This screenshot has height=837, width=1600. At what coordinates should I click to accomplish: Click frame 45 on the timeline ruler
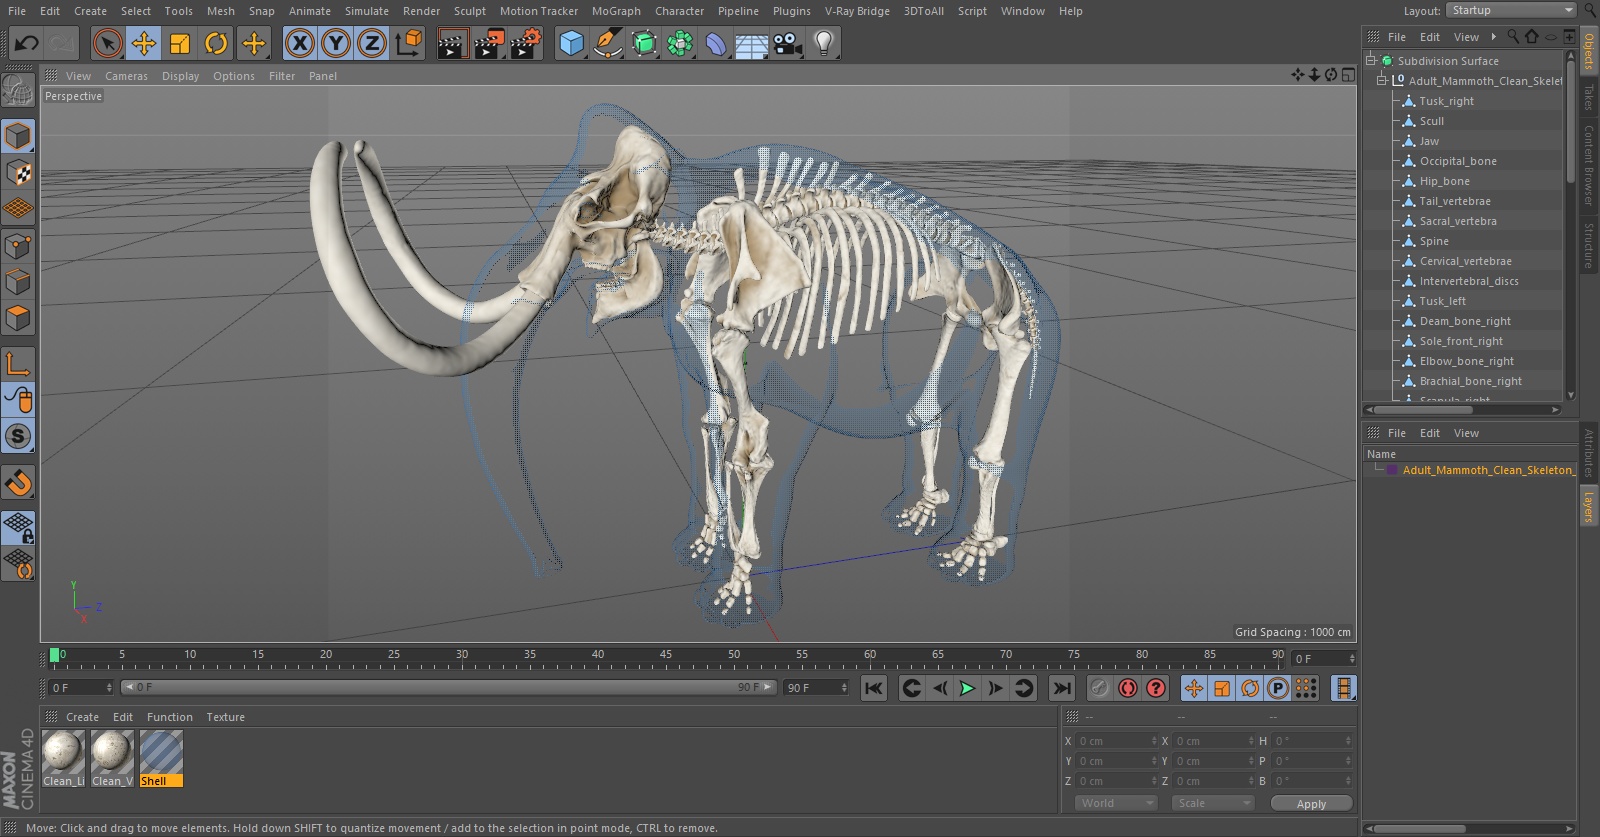[x=666, y=656]
